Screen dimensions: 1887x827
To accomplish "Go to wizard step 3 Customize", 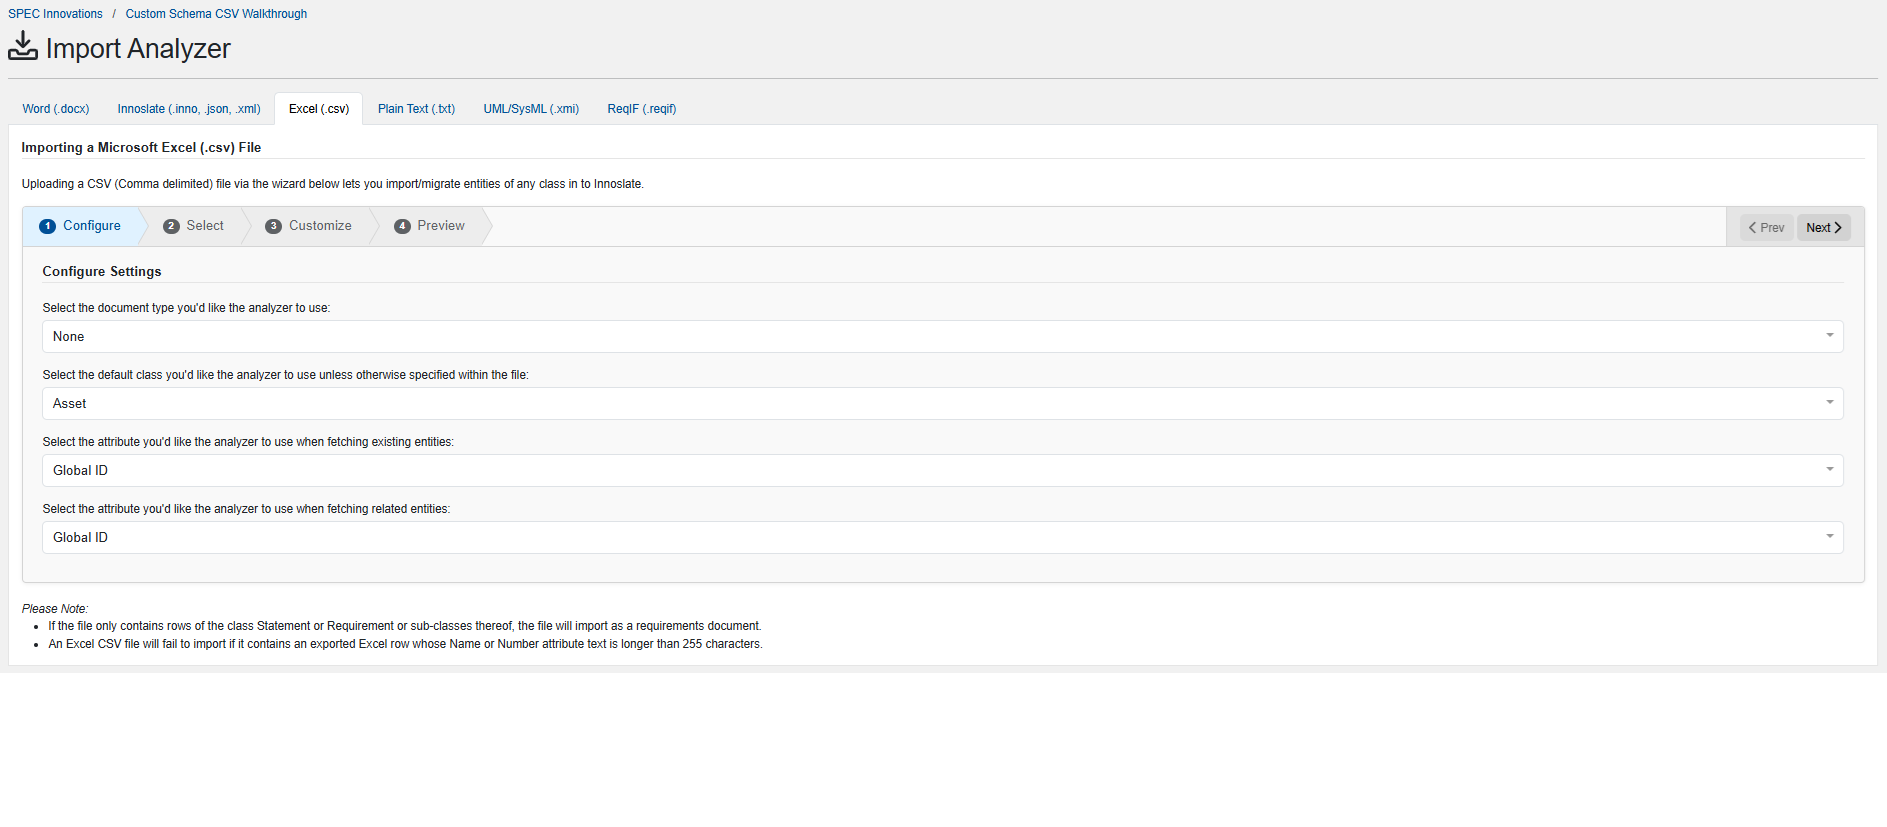I will (309, 226).
